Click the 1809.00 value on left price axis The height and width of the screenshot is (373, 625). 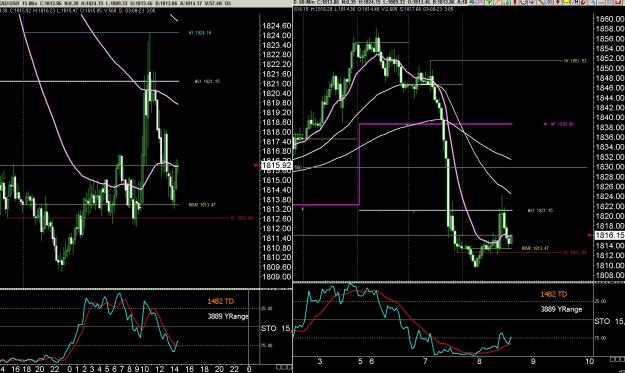click(x=277, y=277)
